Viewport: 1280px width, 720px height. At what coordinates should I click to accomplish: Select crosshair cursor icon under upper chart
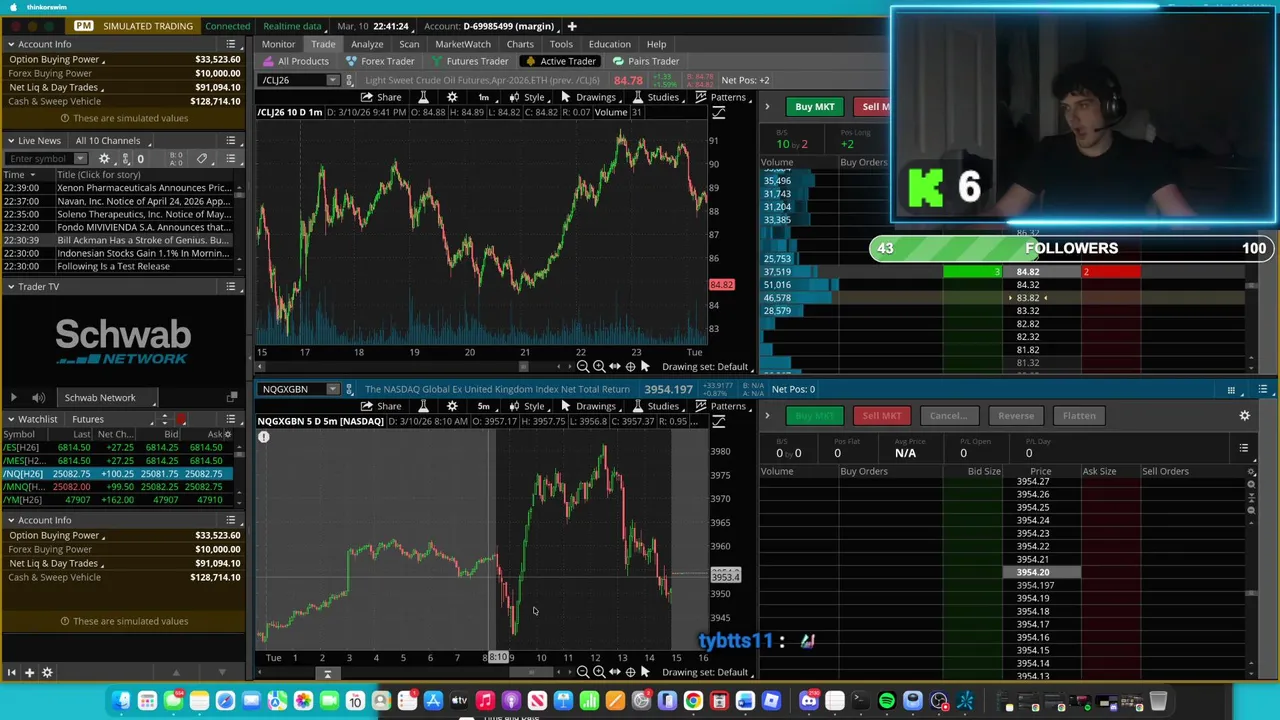[630, 367]
